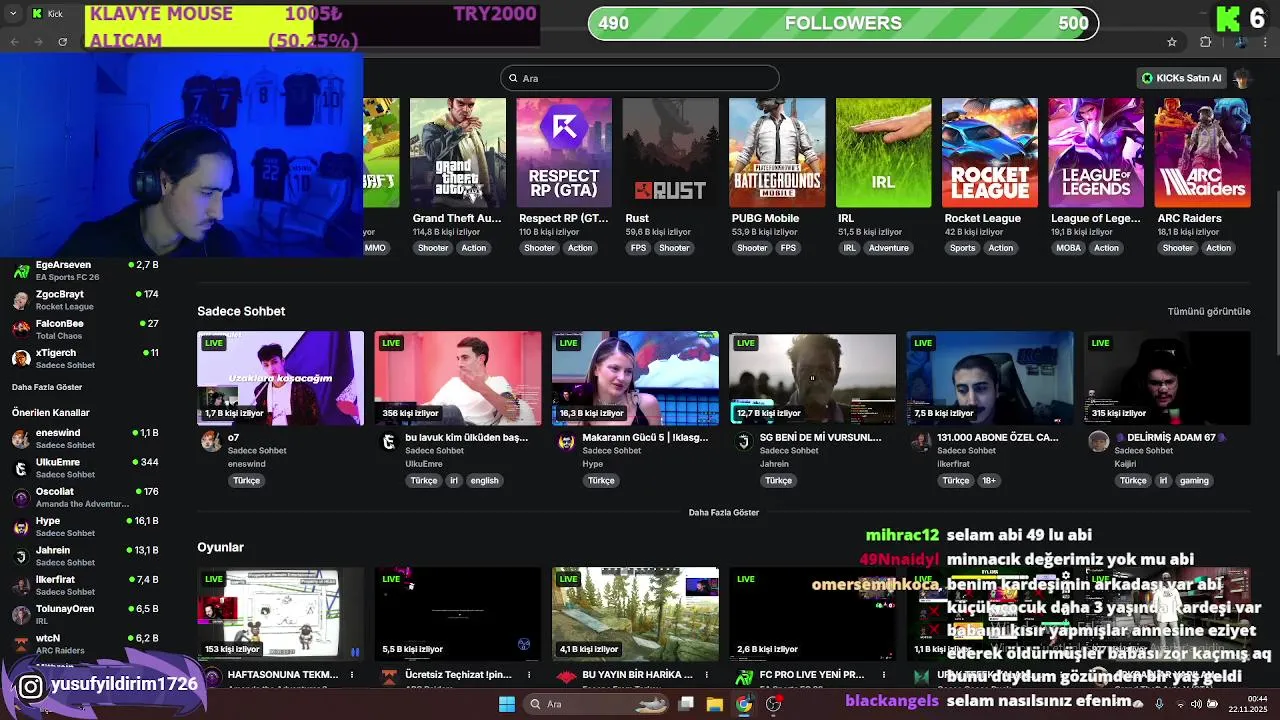The width and height of the screenshot is (1280, 720).
Task: Open Chrome from the taskbar
Action: pos(744,704)
